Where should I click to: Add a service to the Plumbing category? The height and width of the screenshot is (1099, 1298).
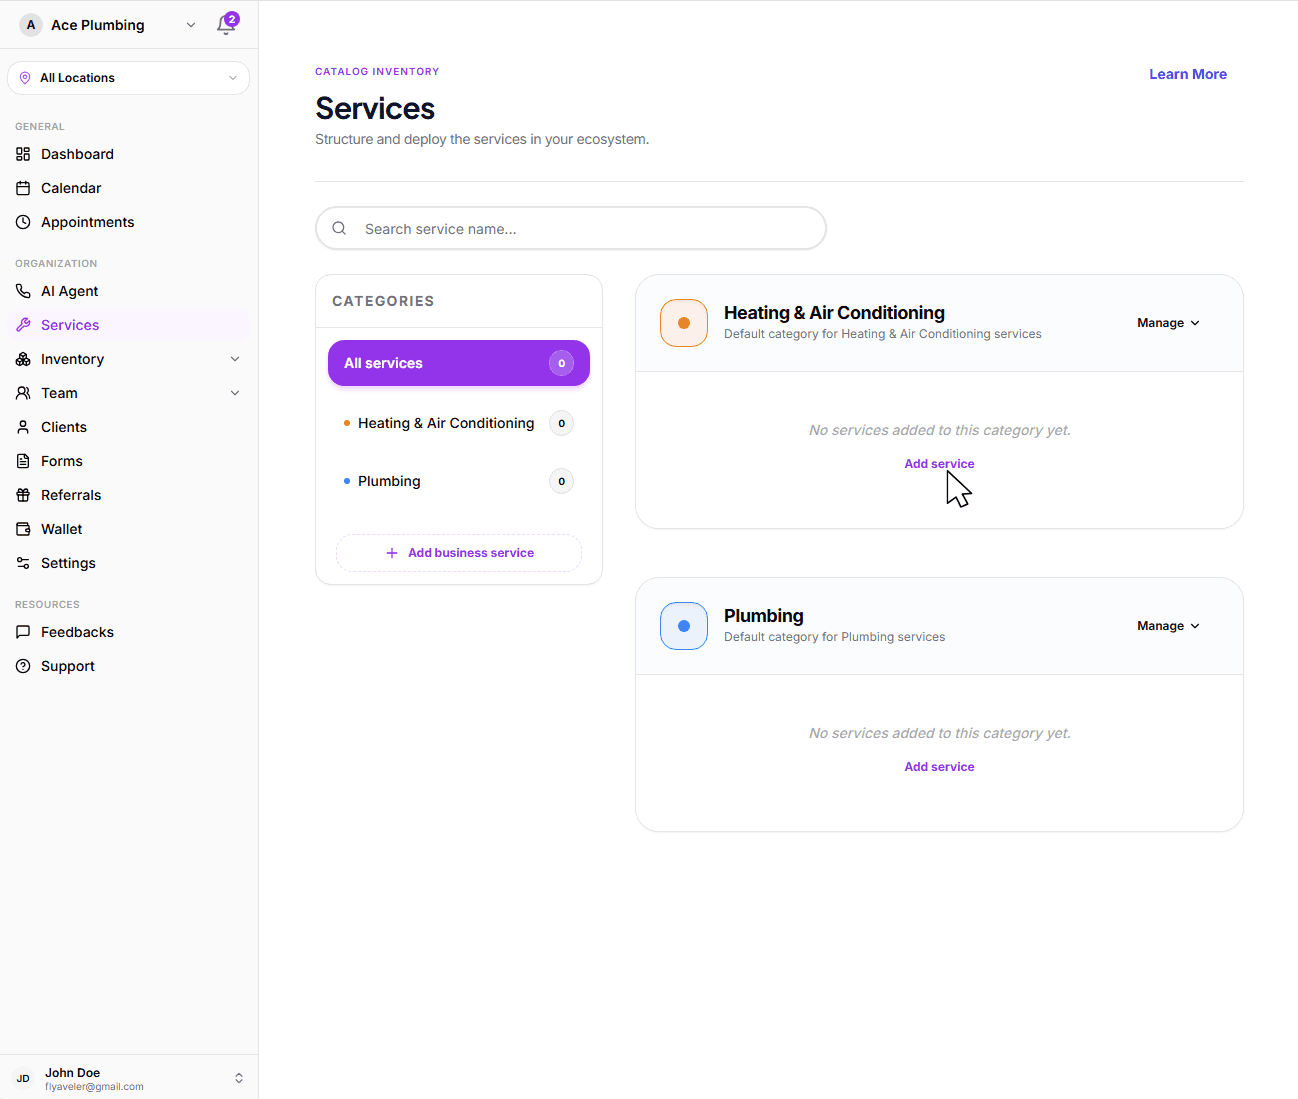[938, 766]
